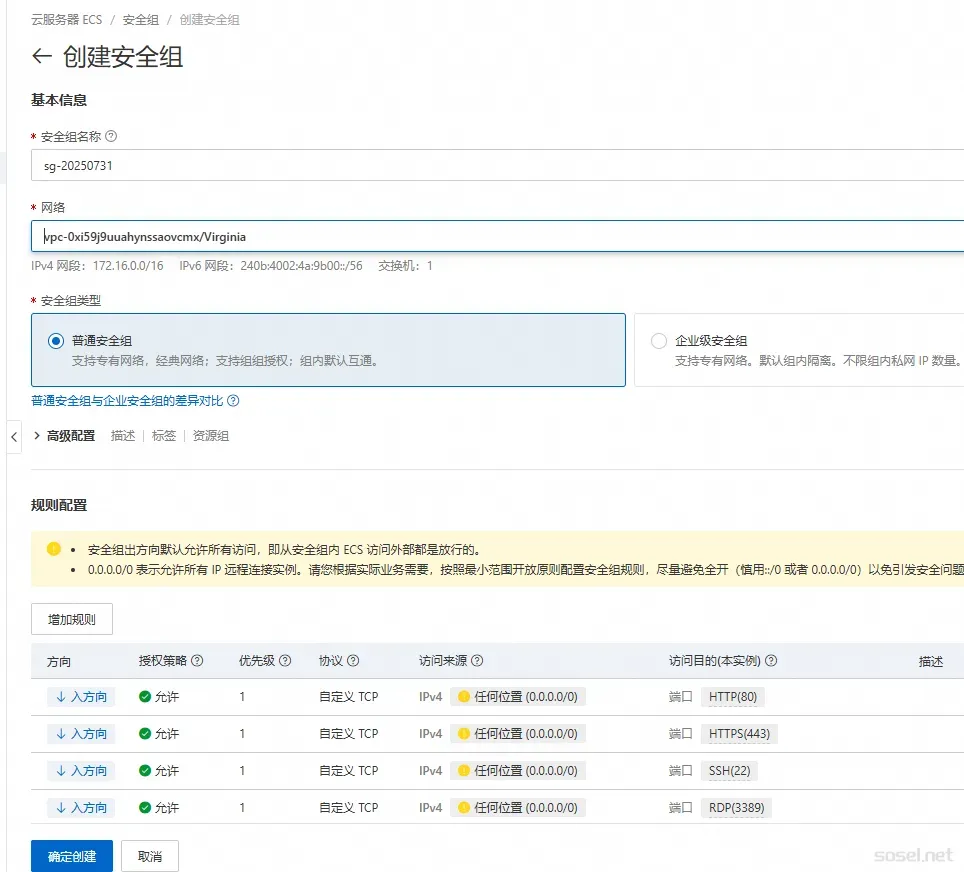Click 入方向 direction tag in HTTP(80) row

tap(81, 697)
